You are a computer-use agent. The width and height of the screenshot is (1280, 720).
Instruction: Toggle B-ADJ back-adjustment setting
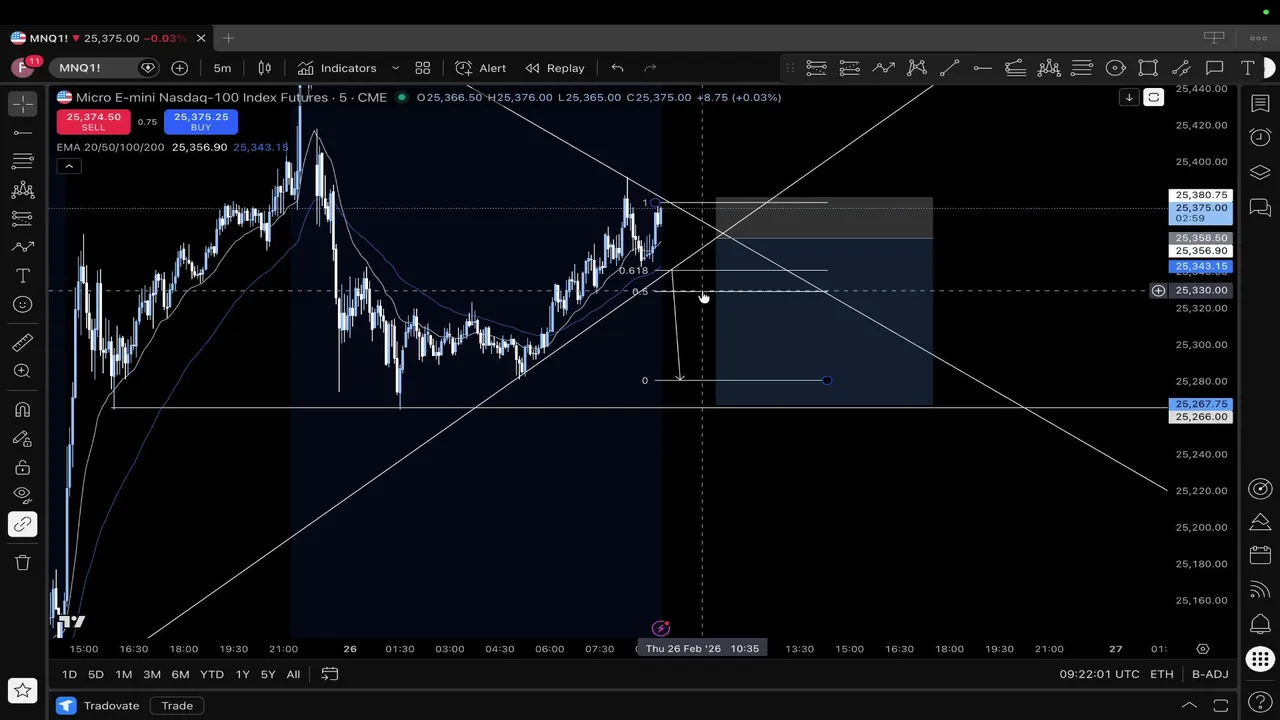click(1210, 674)
